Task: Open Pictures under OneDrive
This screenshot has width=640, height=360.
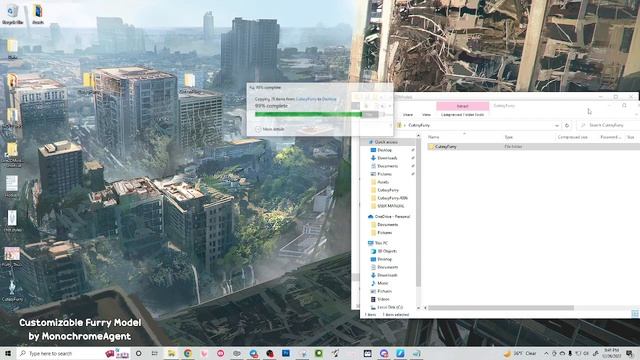Action: pos(384,233)
